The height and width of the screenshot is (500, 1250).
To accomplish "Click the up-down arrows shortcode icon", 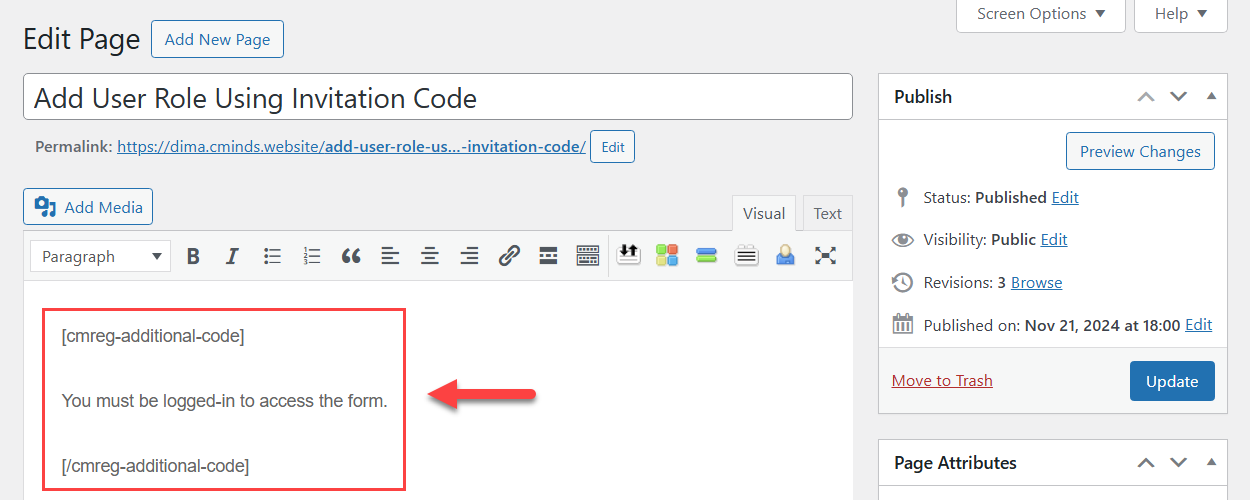I will click(x=628, y=255).
